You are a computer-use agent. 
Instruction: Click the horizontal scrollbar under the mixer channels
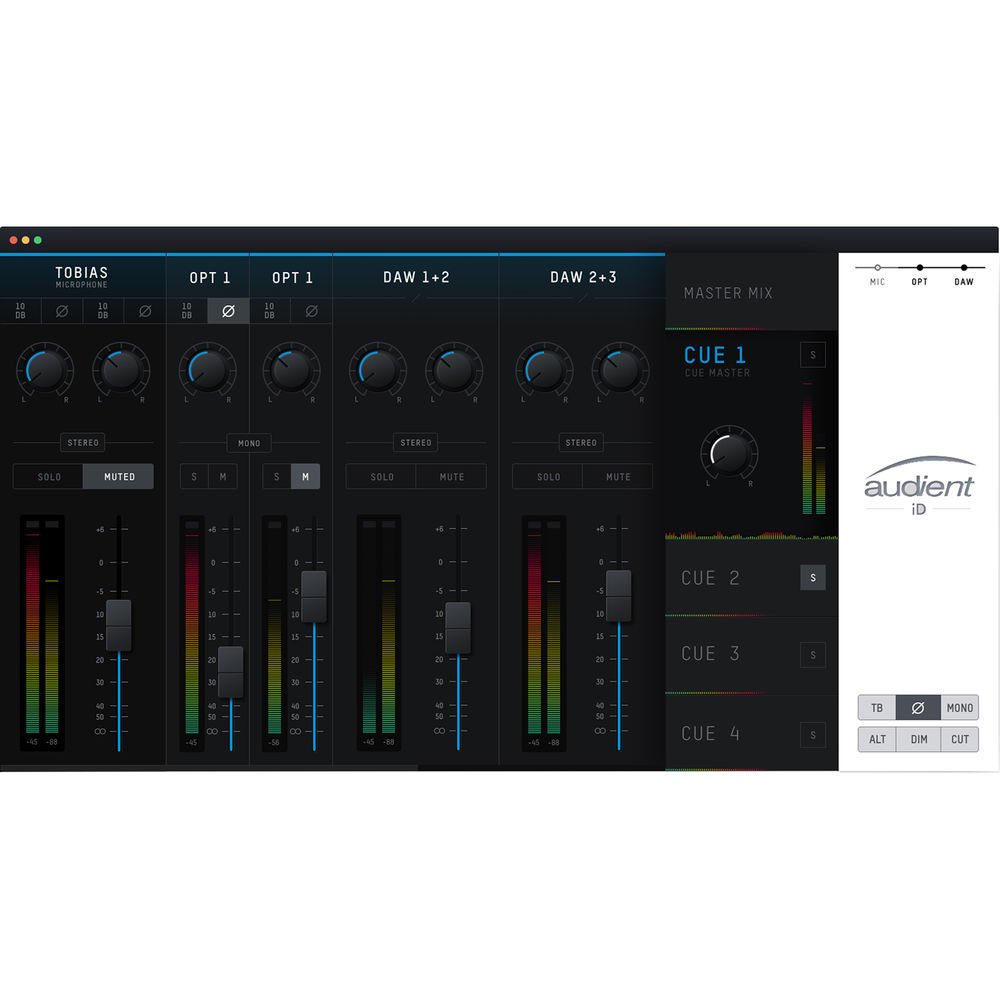pyautogui.click(x=208, y=768)
